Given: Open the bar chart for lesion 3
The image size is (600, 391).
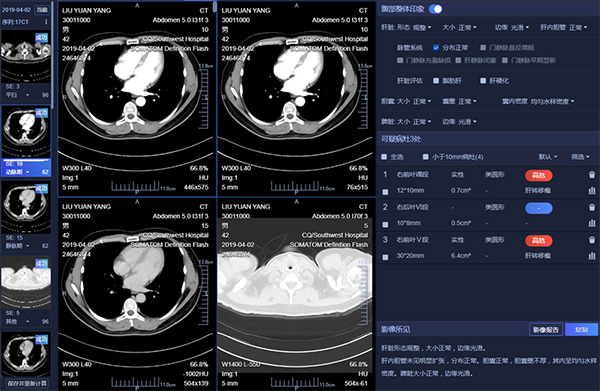Looking at the screenshot, I should (x=592, y=256).
